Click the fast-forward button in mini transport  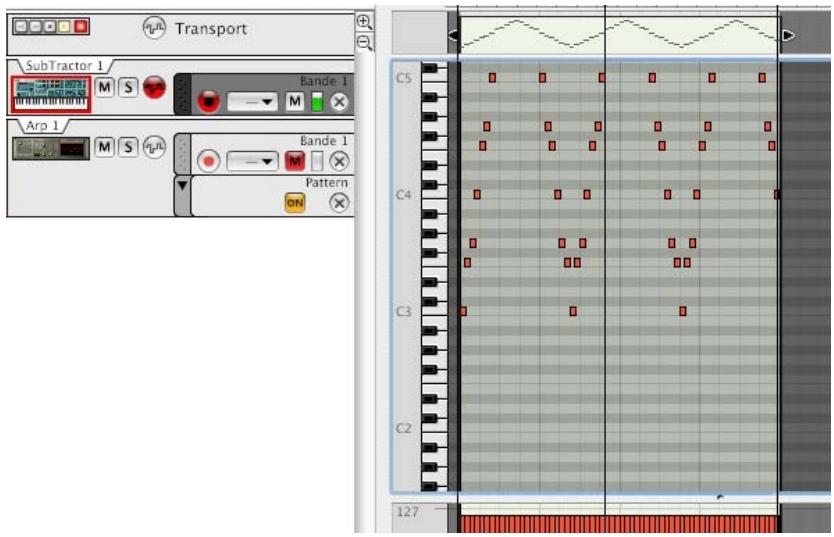pos(35,27)
